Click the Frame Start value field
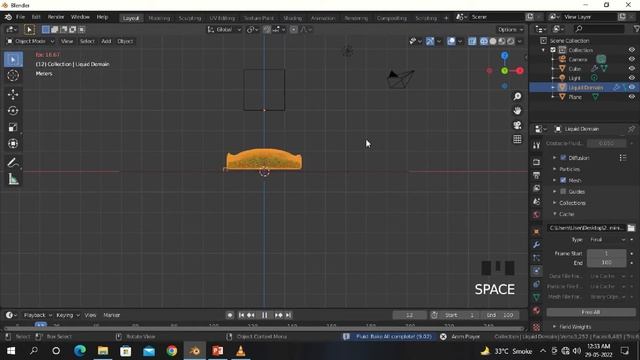The width and height of the screenshot is (640, 360). tap(607, 253)
